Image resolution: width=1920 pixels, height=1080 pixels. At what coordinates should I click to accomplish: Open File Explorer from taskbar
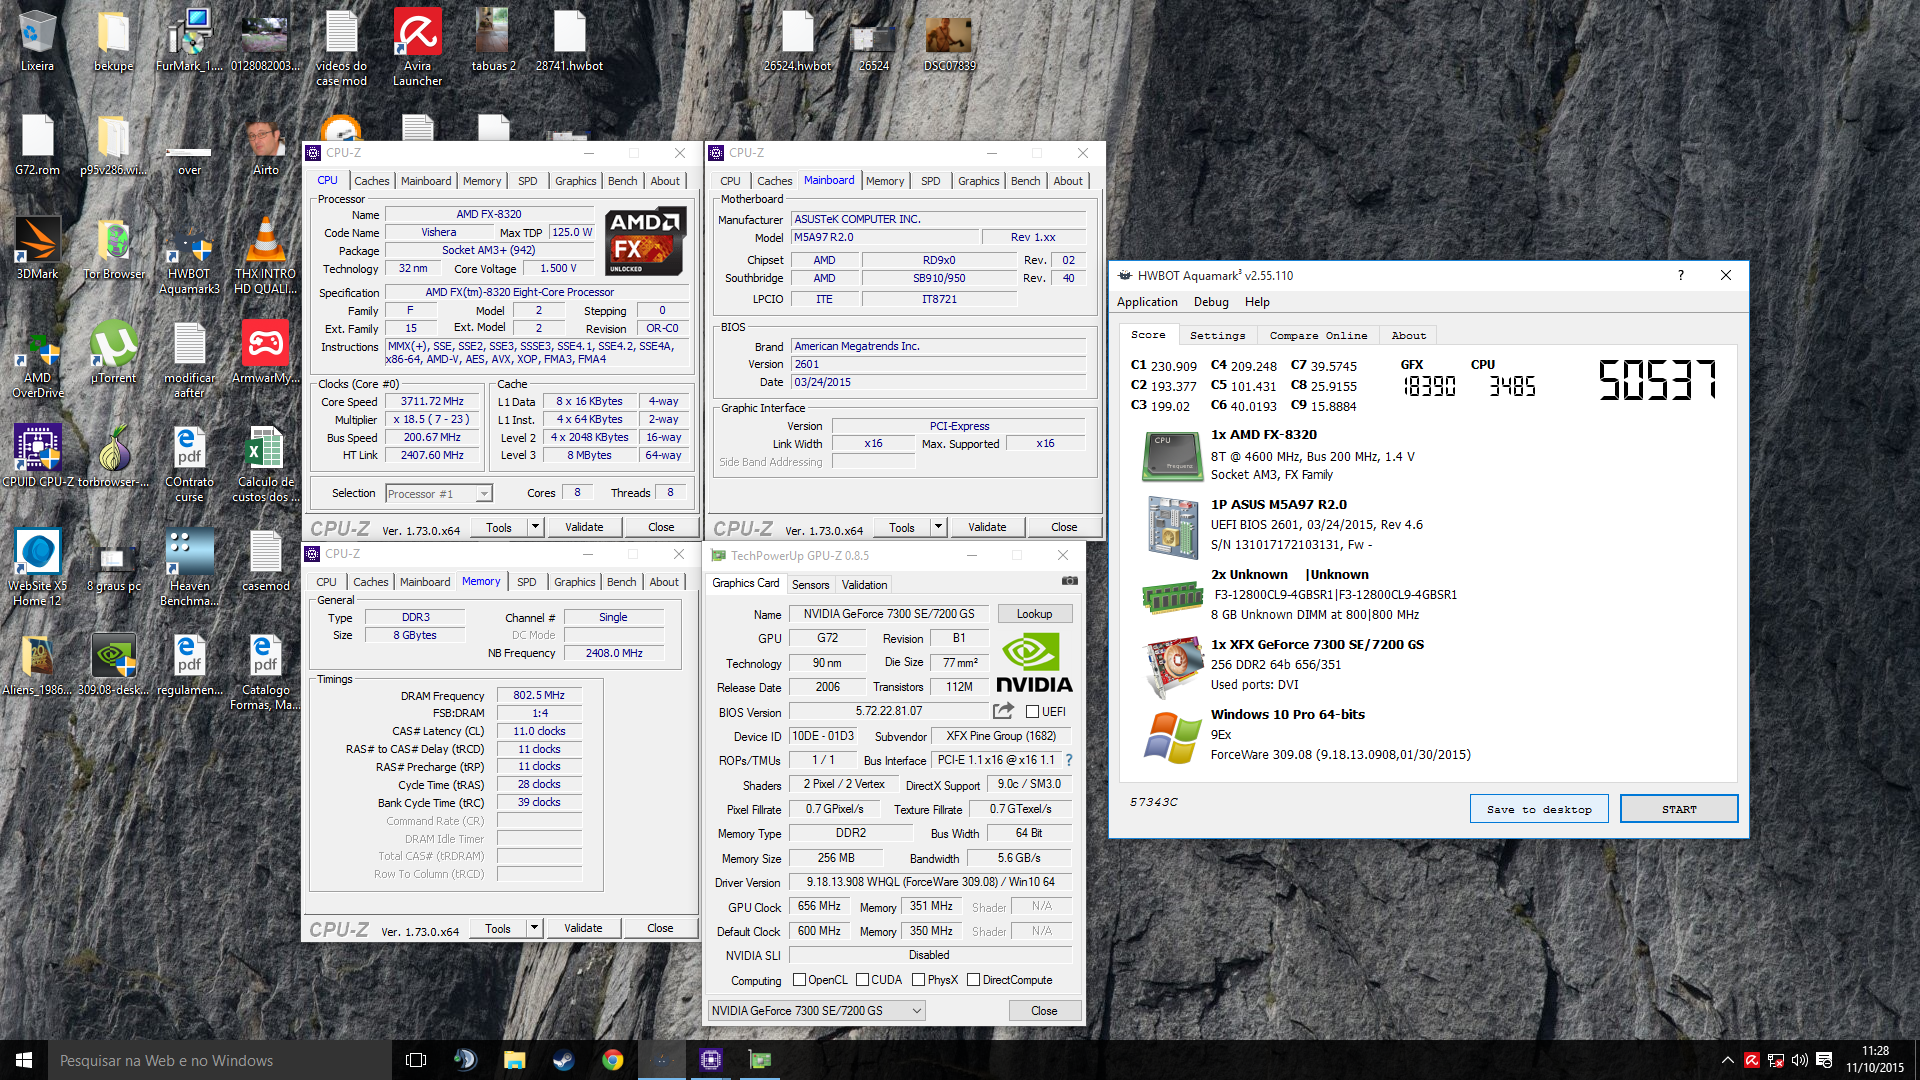[514, 1060]
